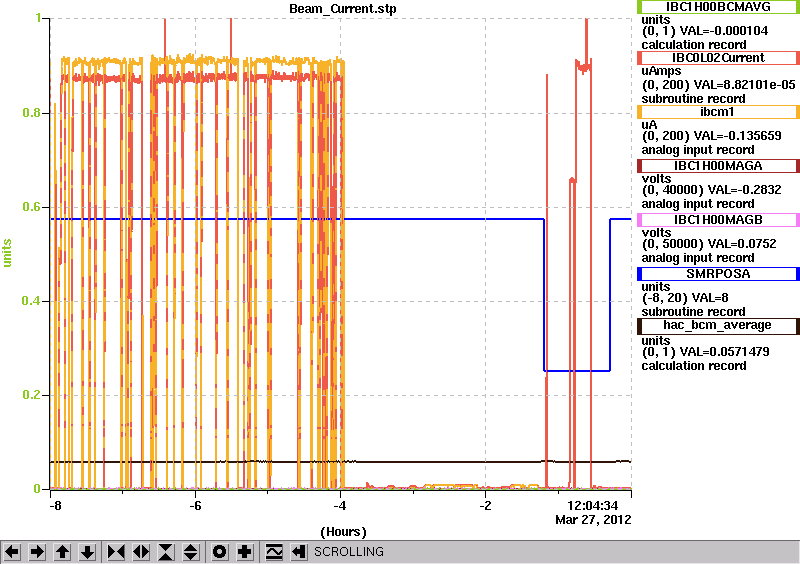Select the IBC1H00MAGB curve legend
The width and height of the screenshot is (800, 564).
pos(718,220)
